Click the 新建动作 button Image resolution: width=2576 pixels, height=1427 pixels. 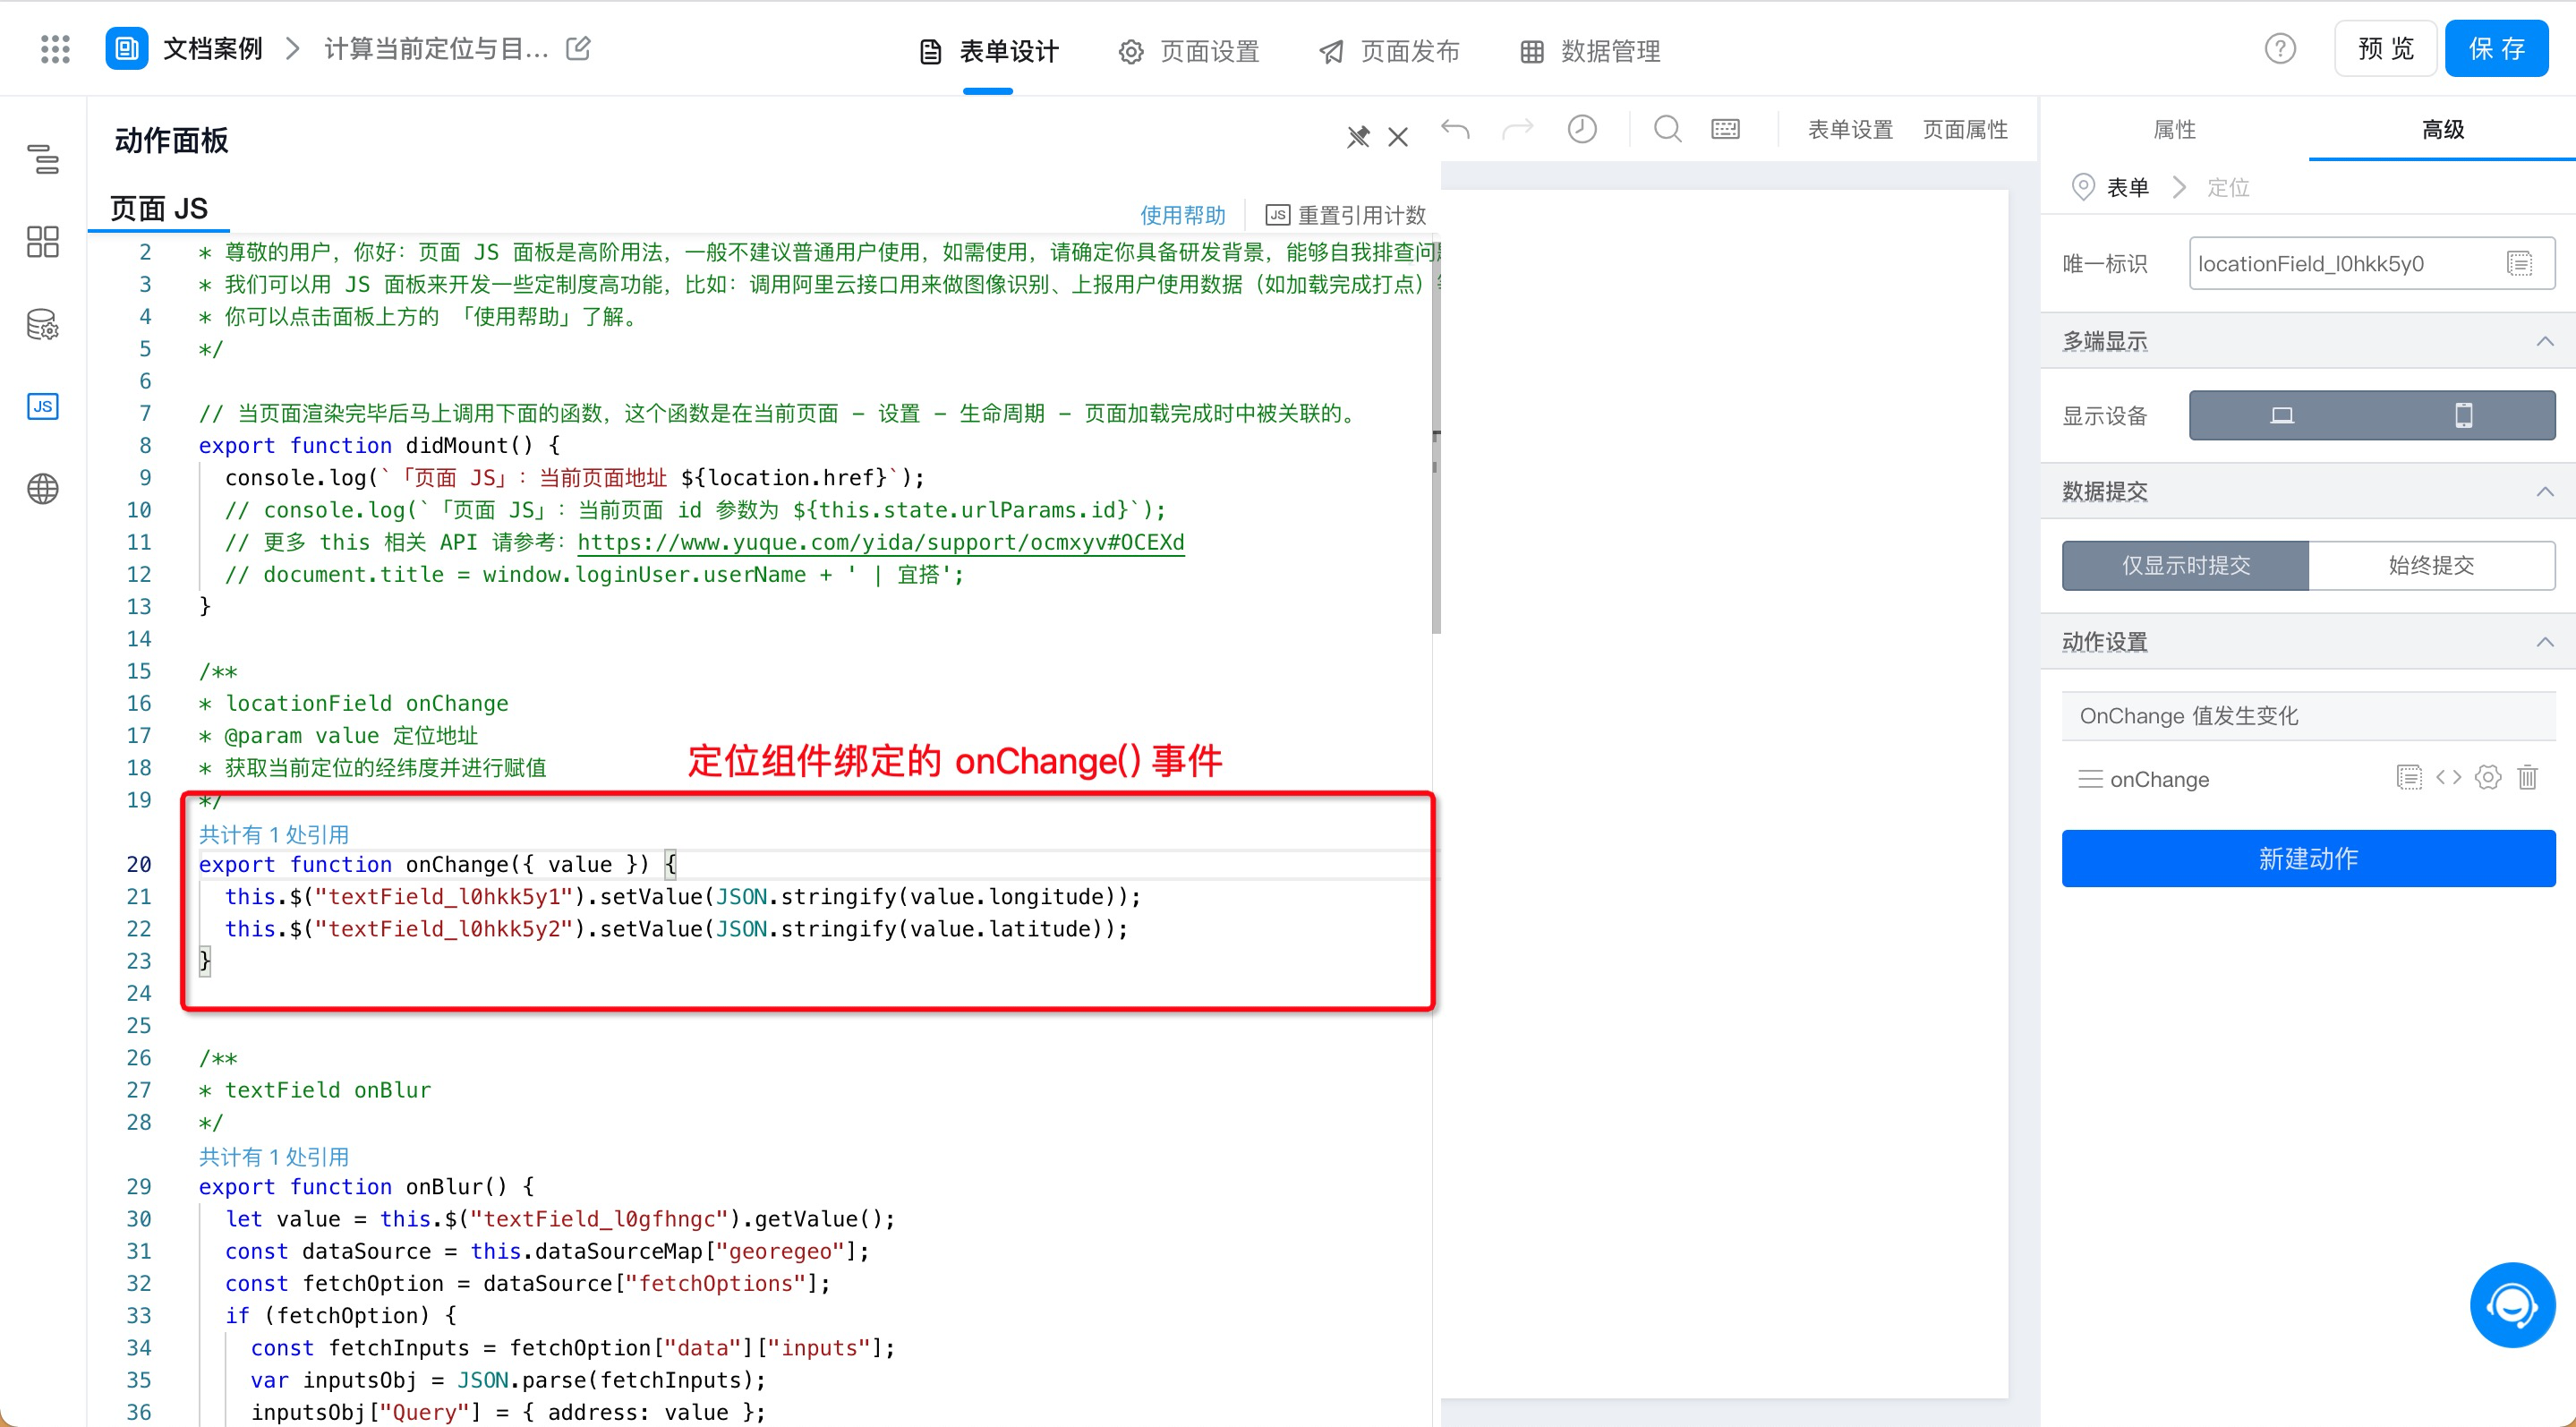coord(2309,858)
